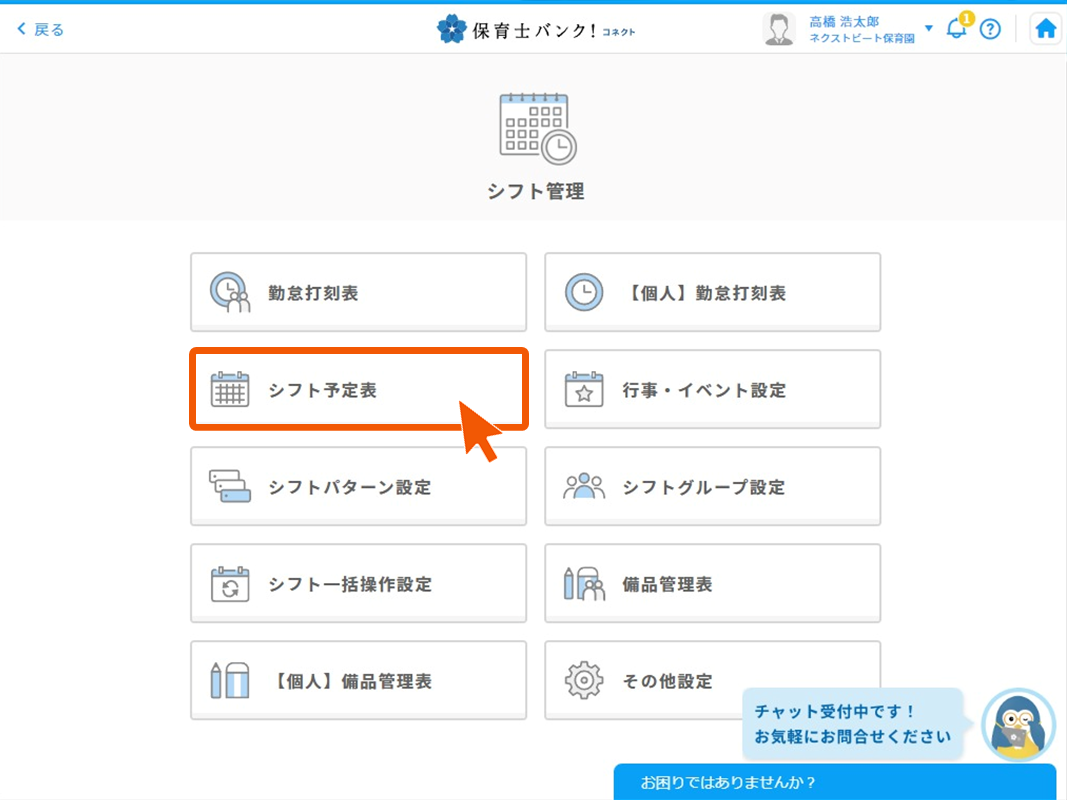The width and height of the screenshot is (1067, 800).
Task: Click the gear icon on その他設定
Action: pyautogui.click(x=585, y=680)
